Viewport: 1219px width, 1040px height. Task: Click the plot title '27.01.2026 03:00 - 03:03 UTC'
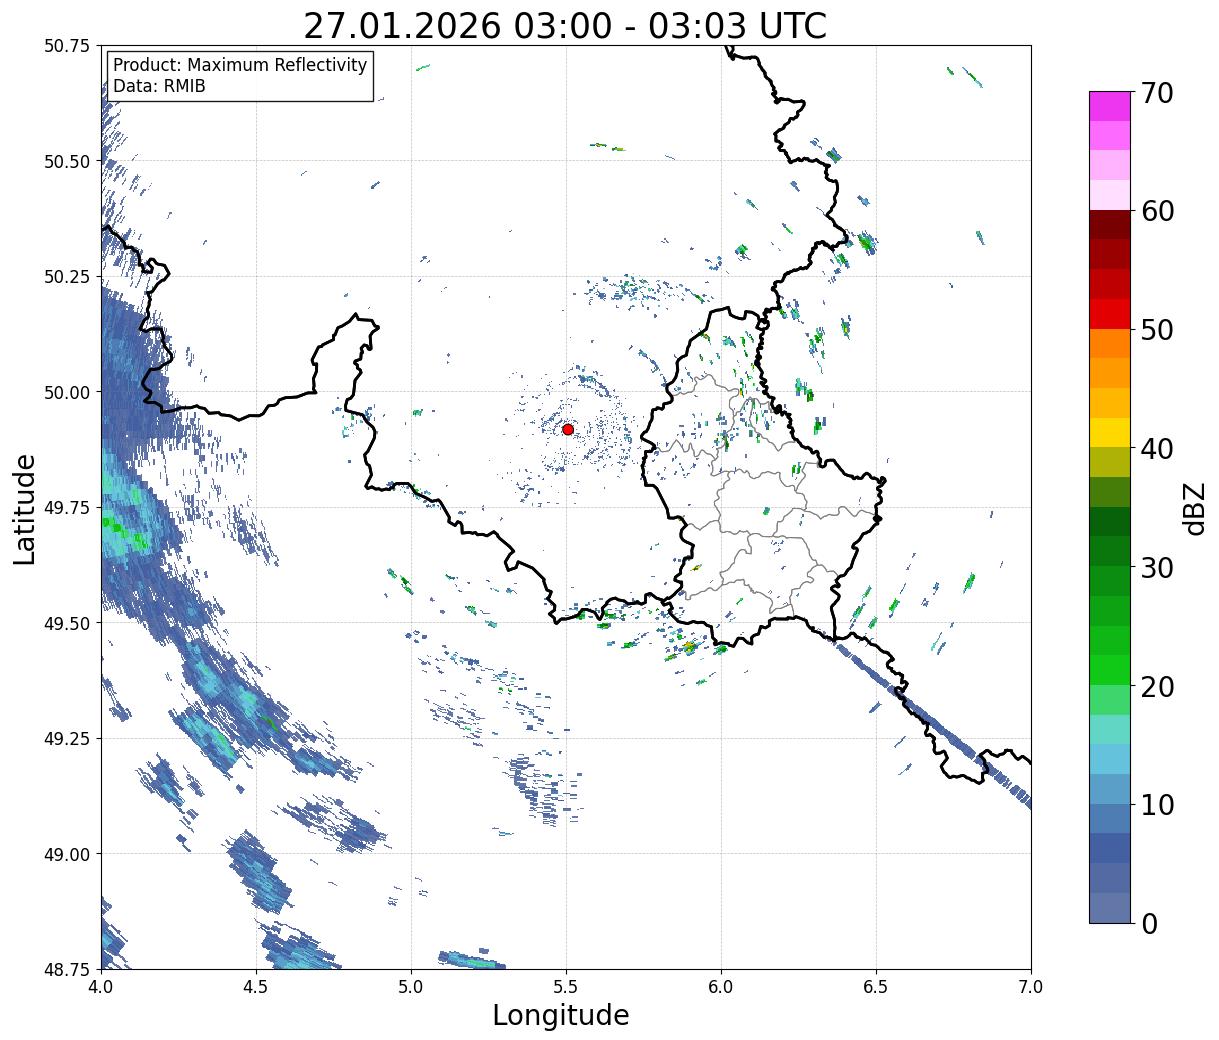565,25
